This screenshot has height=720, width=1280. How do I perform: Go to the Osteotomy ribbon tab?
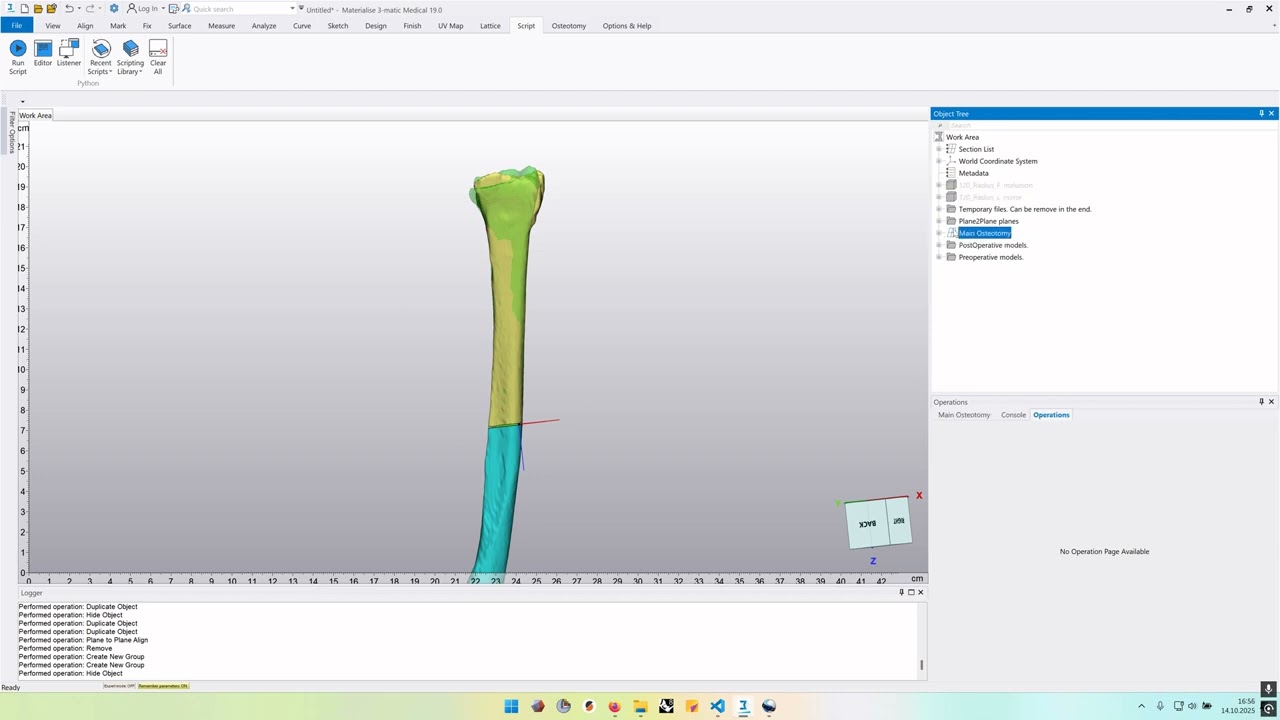coord(569,26)
